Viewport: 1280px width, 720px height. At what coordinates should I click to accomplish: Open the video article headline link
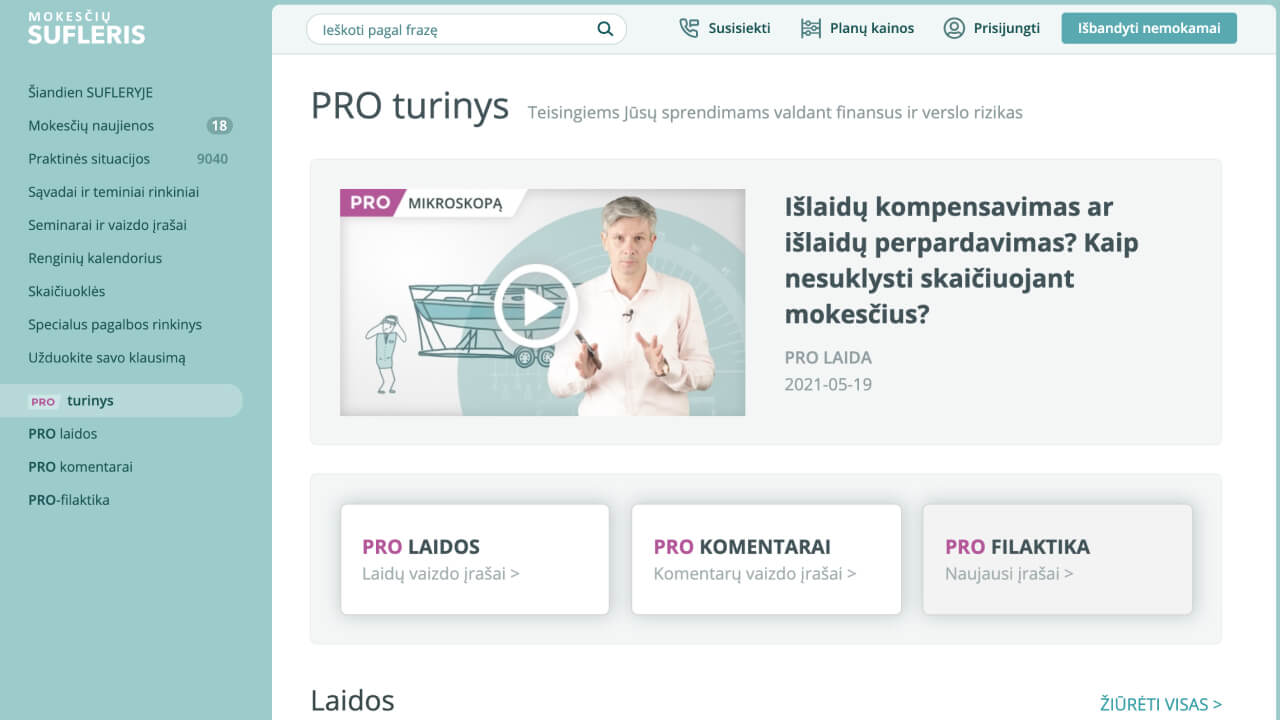961,261
